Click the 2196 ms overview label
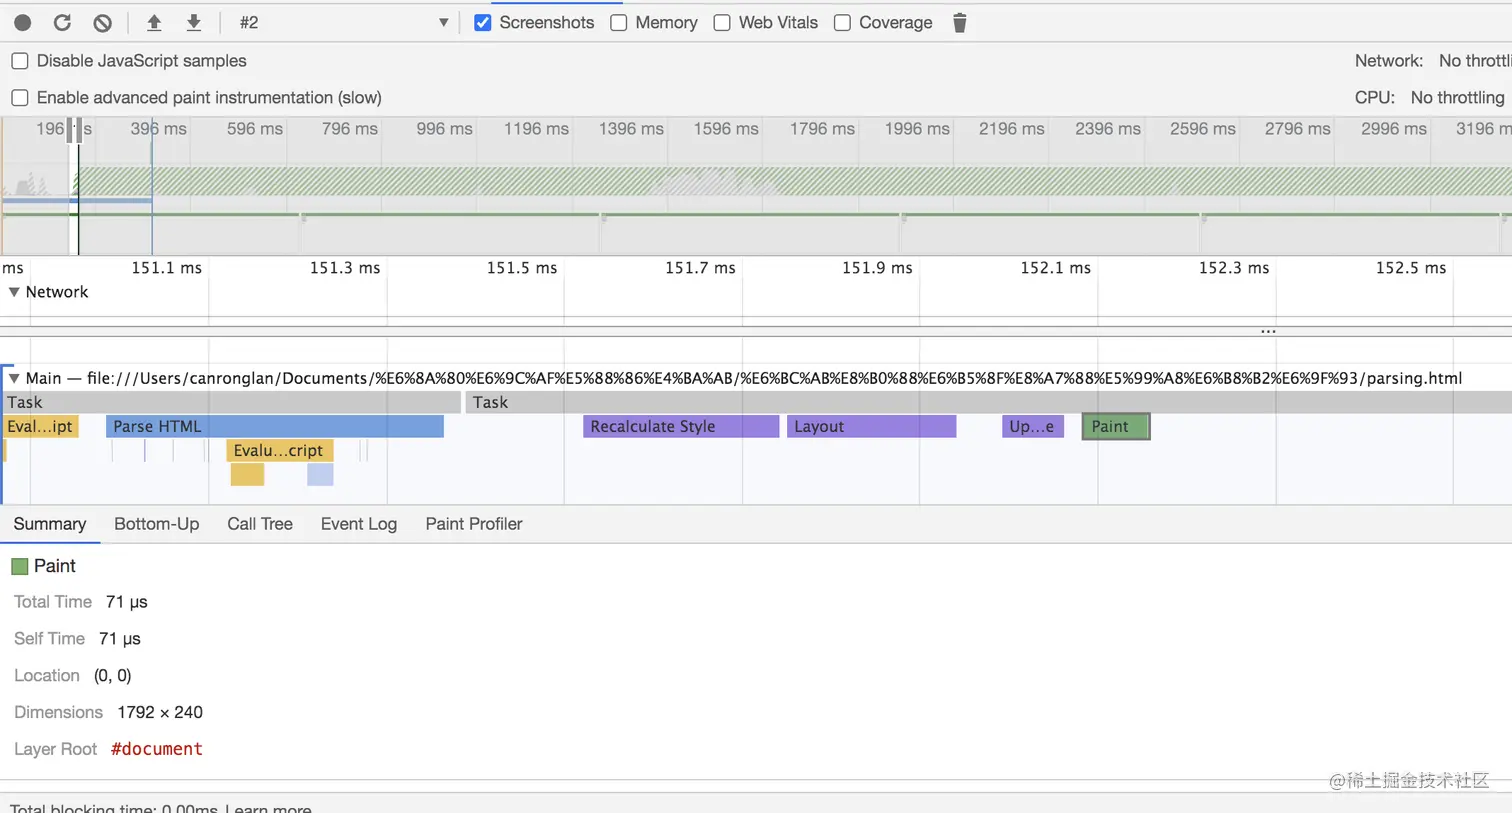This screenshot has height=813, width=1512. click(x=1011, y=129)
